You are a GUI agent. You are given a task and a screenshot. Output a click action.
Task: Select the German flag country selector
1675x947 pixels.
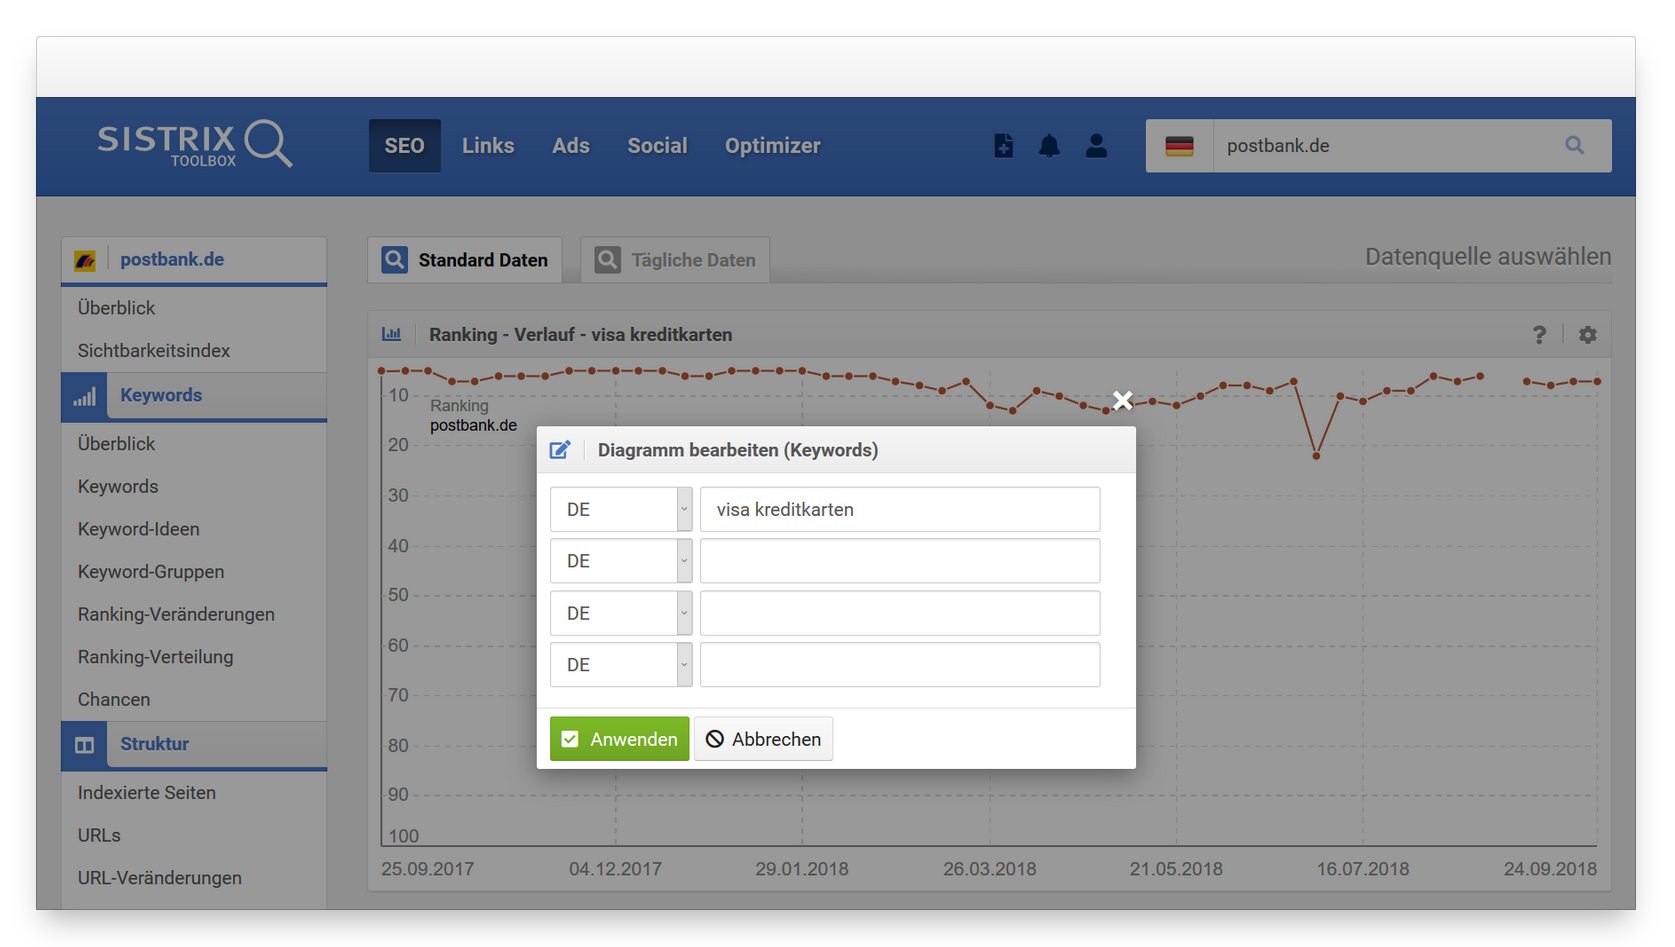pos(1179,146)
